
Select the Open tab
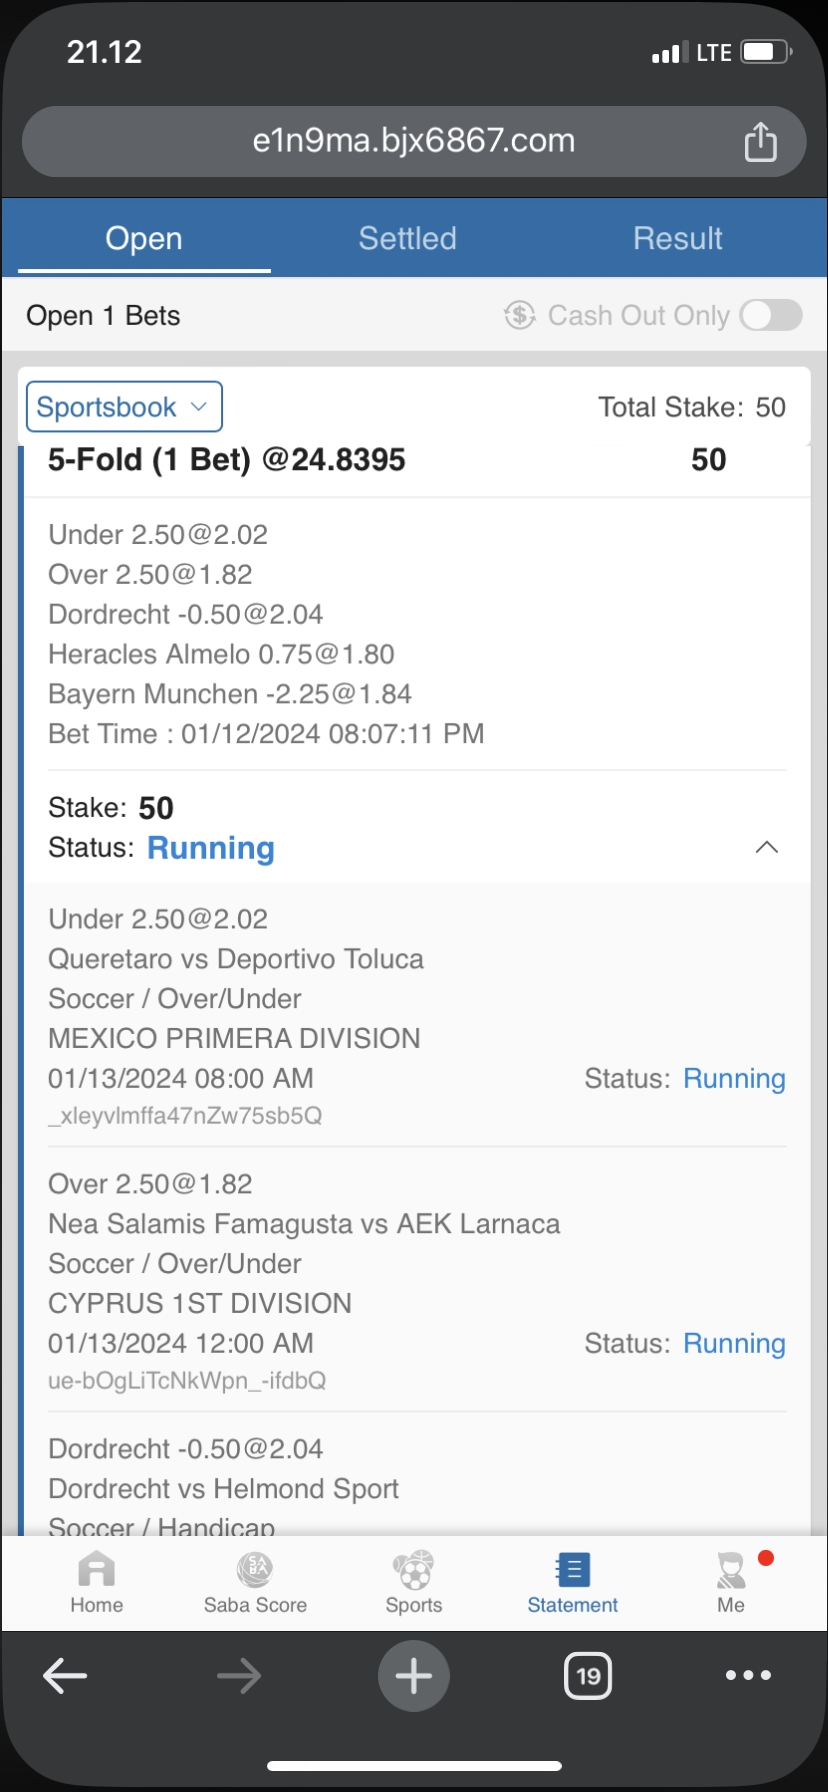pos(144,239)
